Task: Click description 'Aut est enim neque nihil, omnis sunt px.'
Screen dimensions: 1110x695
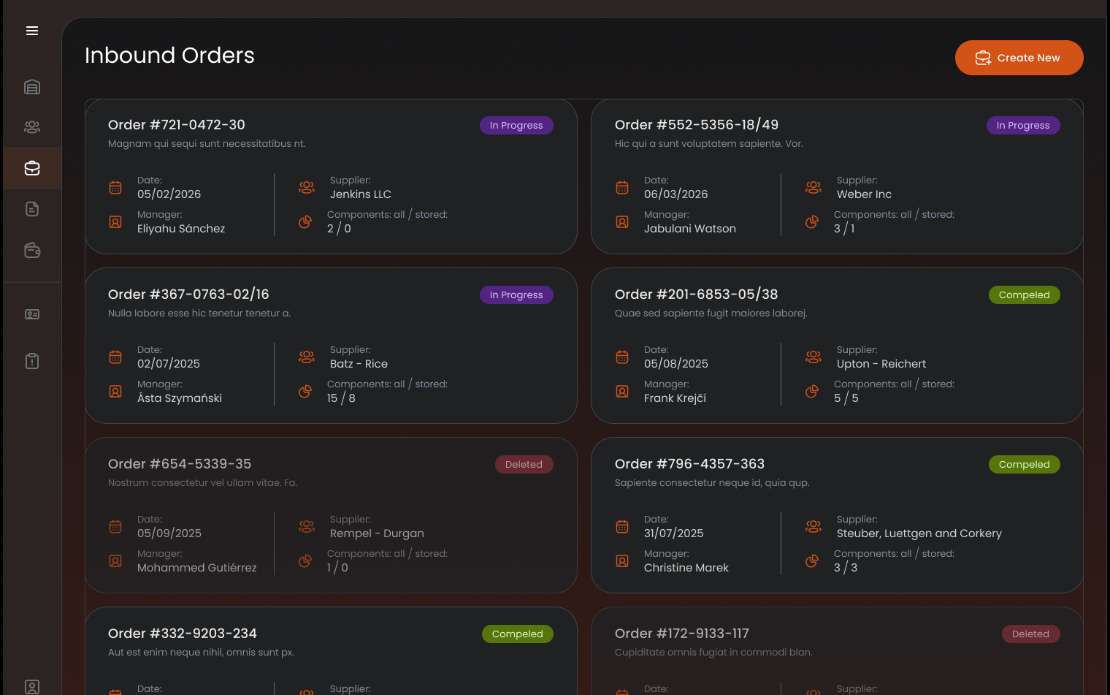Action: [x=201, y=653]
